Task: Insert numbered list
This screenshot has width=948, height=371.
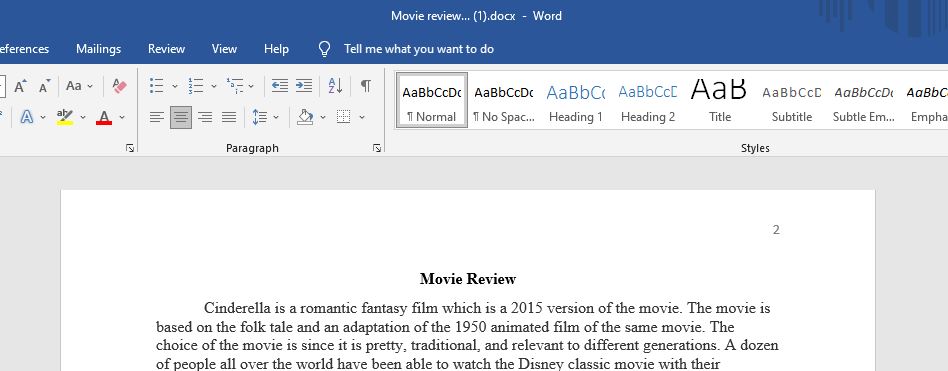Action: point(195,86)
